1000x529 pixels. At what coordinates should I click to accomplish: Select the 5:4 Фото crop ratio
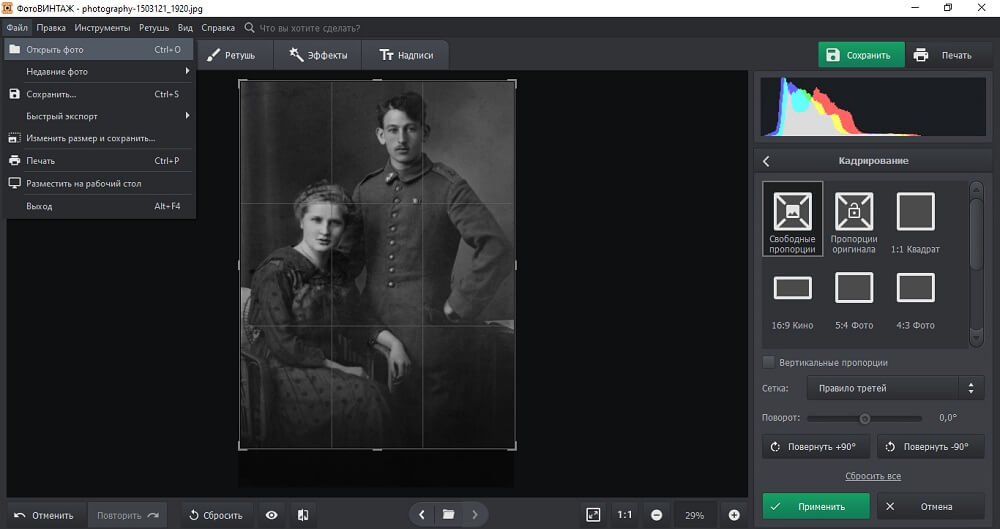pos(854,295)
